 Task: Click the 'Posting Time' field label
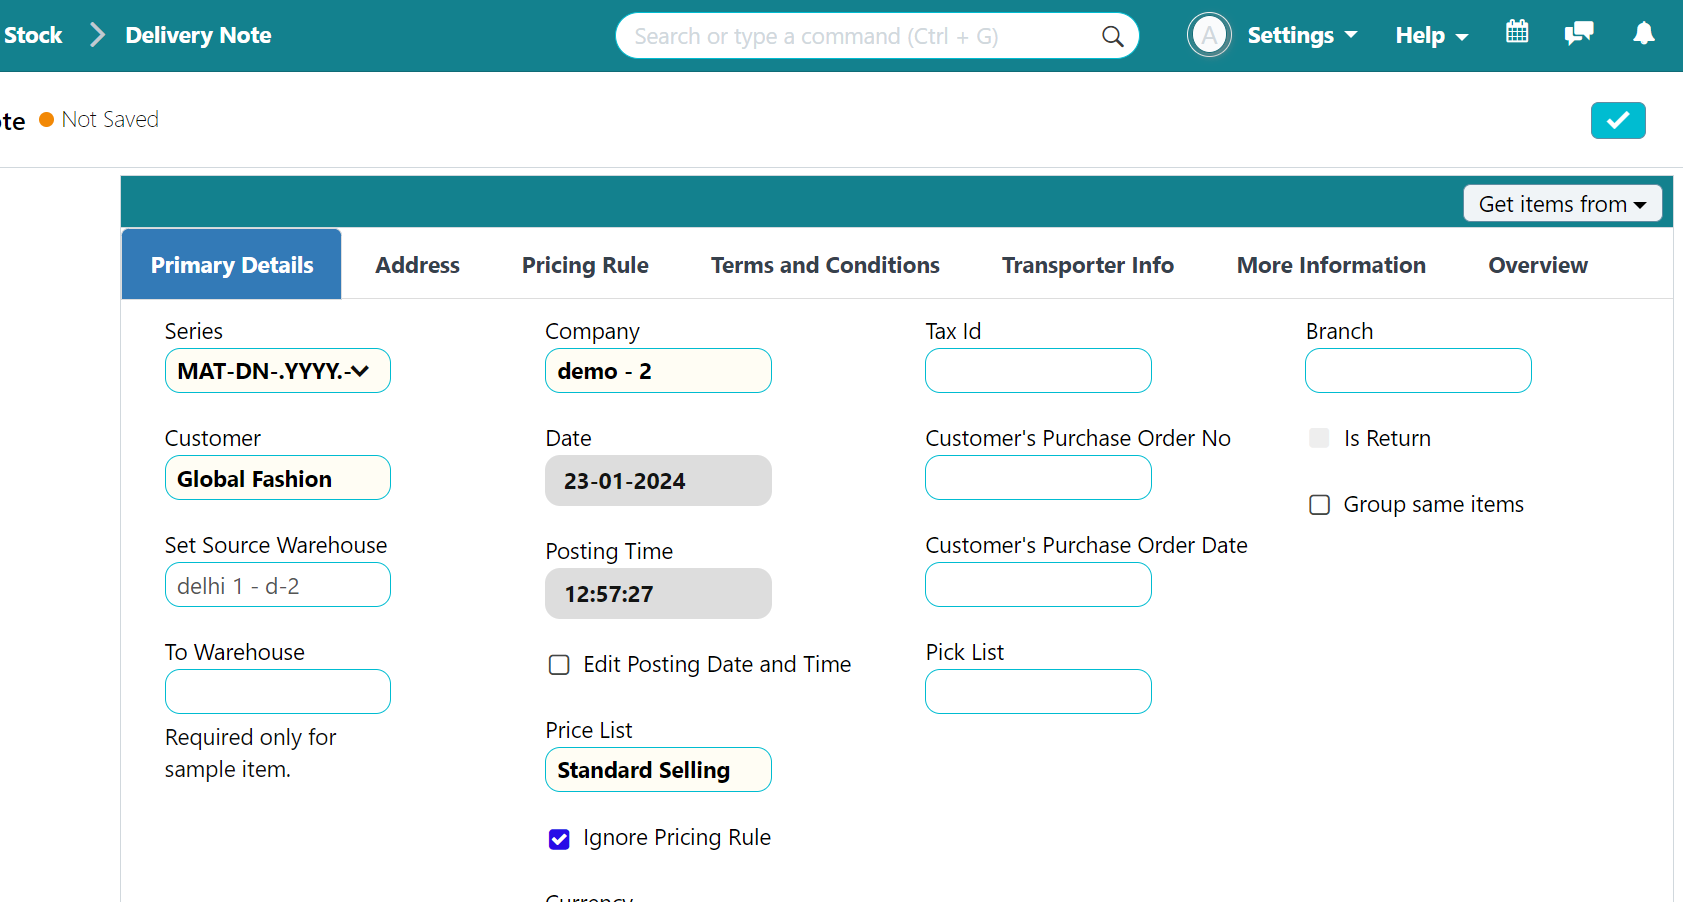pos(609,551)
